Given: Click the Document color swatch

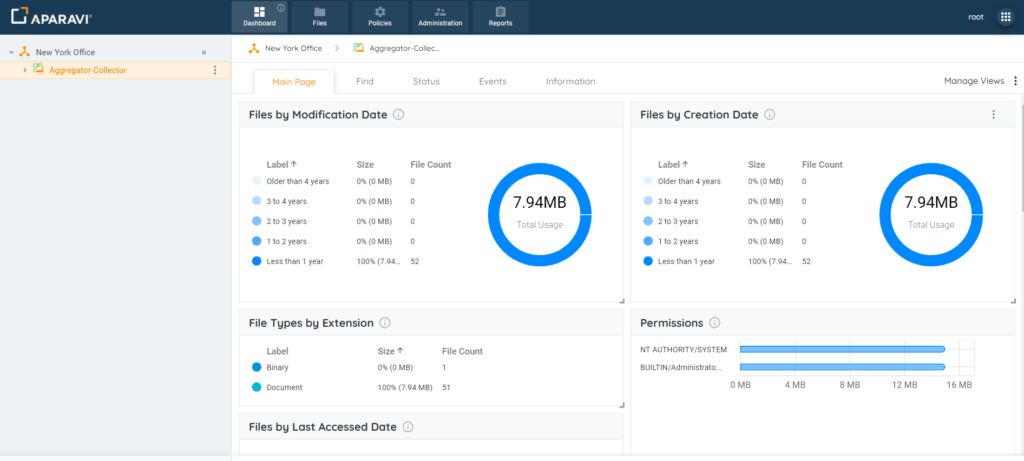Looking at the screenshot, I should pos(256,387).
